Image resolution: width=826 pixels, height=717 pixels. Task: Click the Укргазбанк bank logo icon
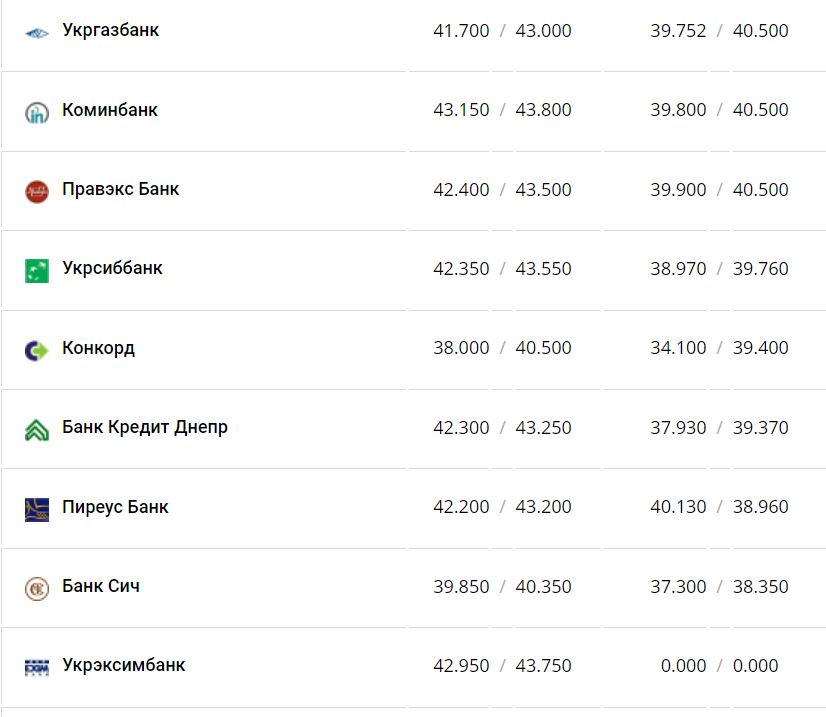click(x=37, y=32)
